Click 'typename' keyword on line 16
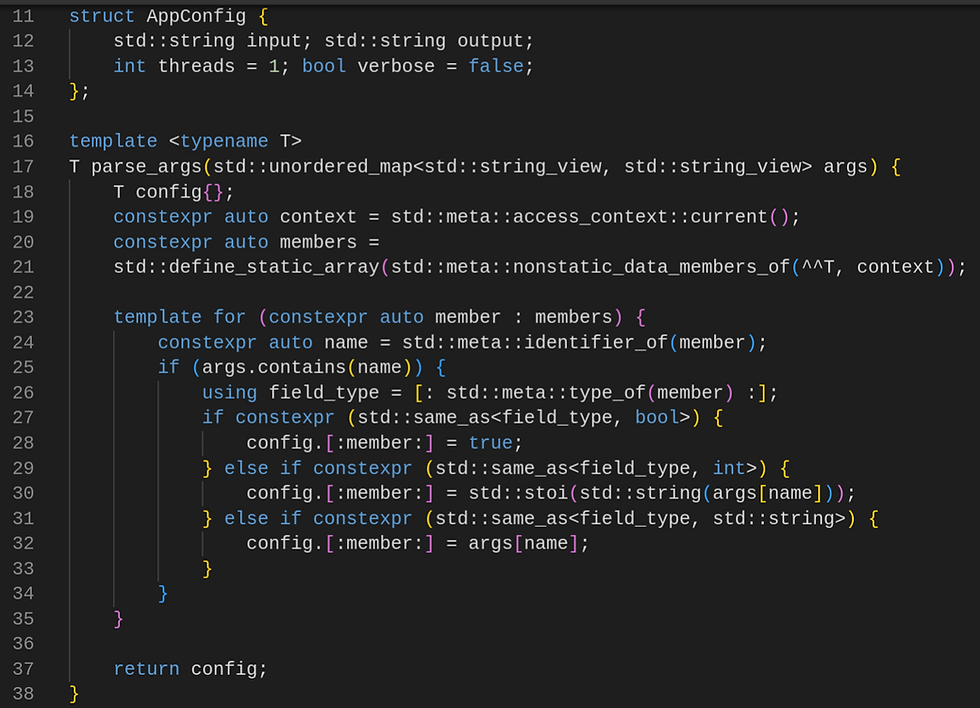 [x=224, y=141]
